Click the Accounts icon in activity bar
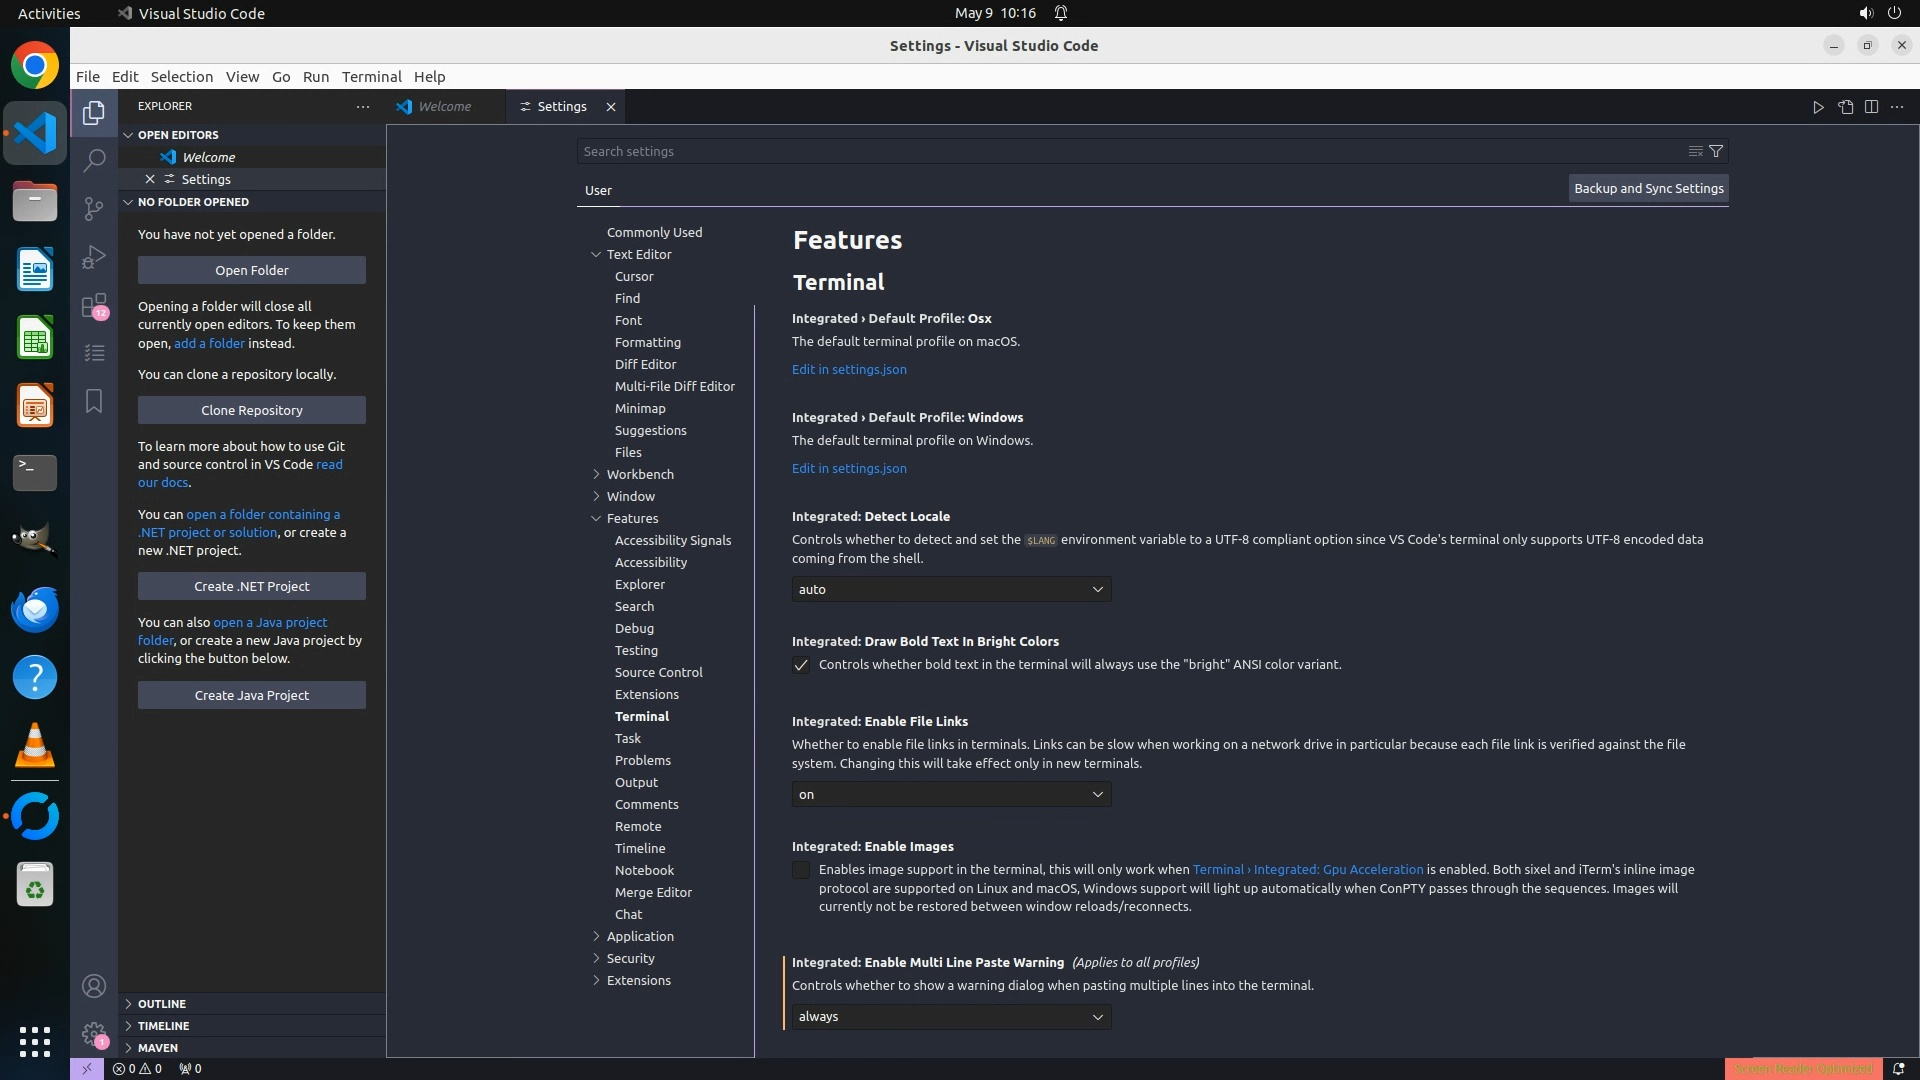Image resolution: width=1920 pixels, height=1080 pixels. [x=94, y=987]
